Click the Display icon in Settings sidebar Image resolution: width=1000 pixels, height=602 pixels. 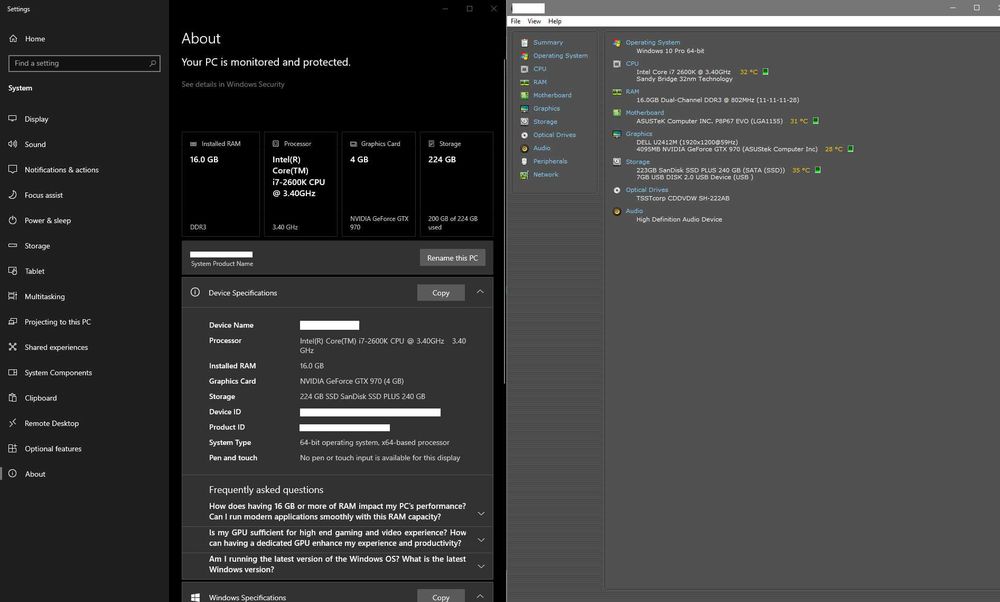coord(13,119)
